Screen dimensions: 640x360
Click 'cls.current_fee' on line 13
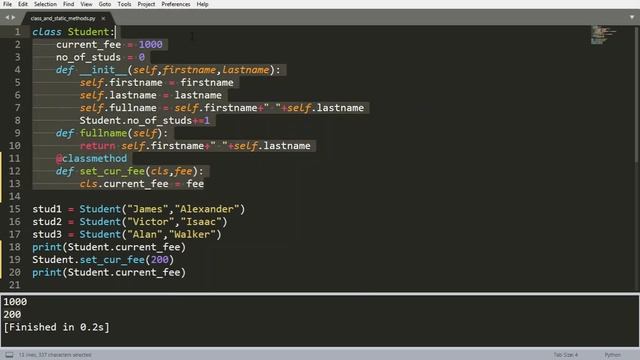pyautogui.click(x=124, y=184)
